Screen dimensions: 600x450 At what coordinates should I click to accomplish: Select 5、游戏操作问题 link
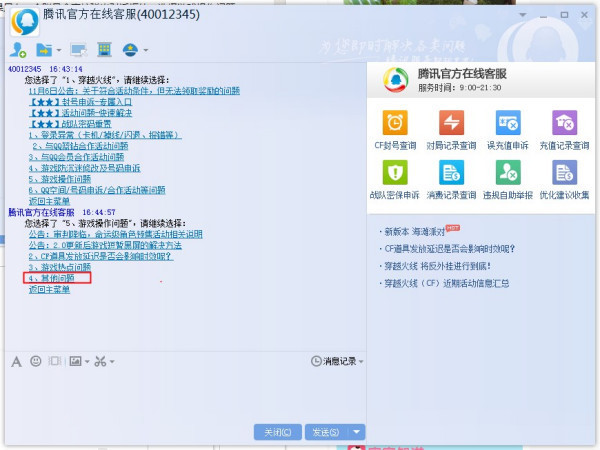[60, 179]
